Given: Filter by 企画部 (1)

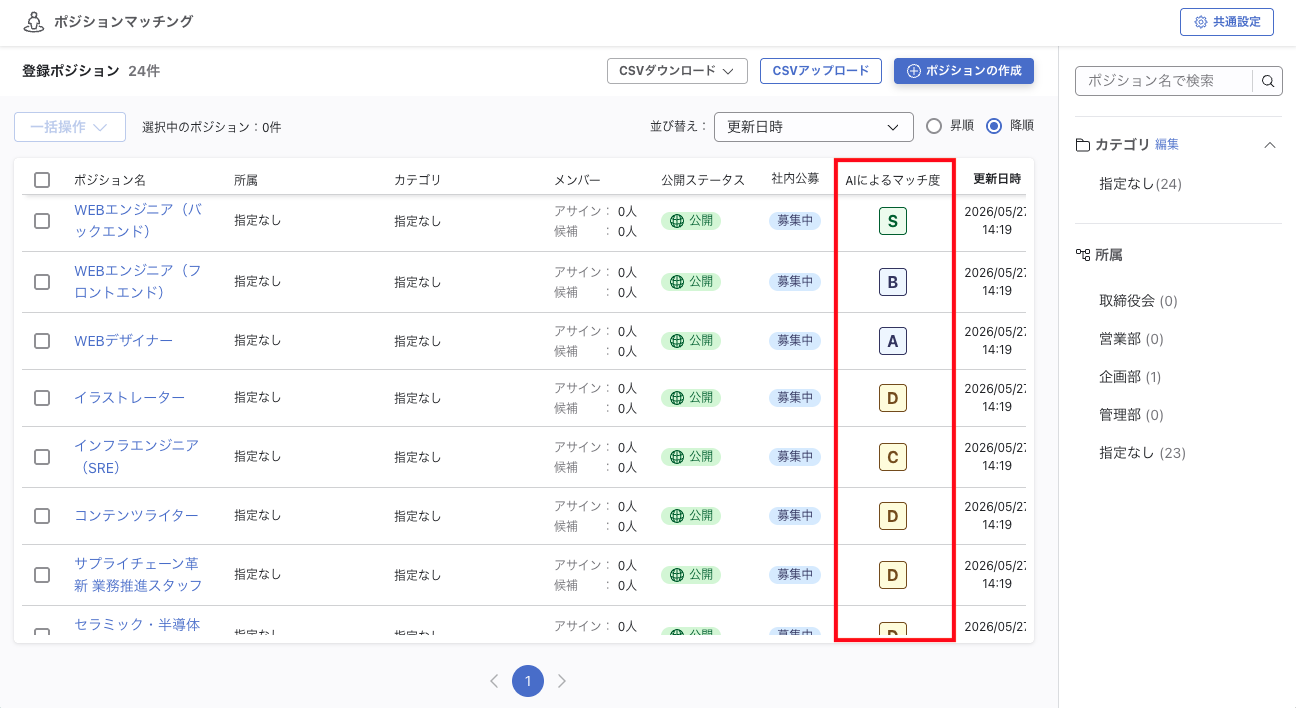Looking at the screenshot, I should (1130, 377).
